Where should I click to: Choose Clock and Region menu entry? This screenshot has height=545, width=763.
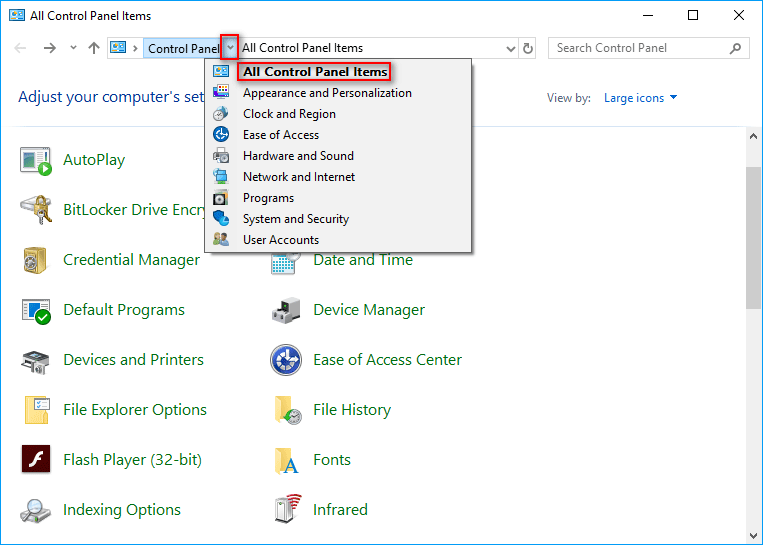coord(289,114)
